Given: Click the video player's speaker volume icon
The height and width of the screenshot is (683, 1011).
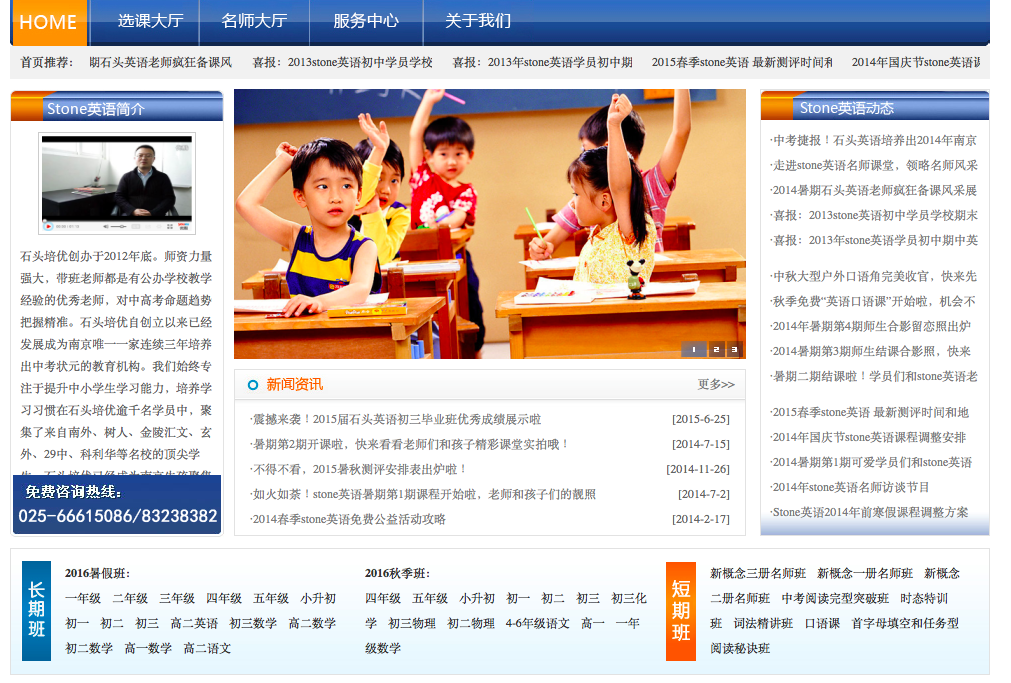Looking at the screenshot, I should 106,226.
